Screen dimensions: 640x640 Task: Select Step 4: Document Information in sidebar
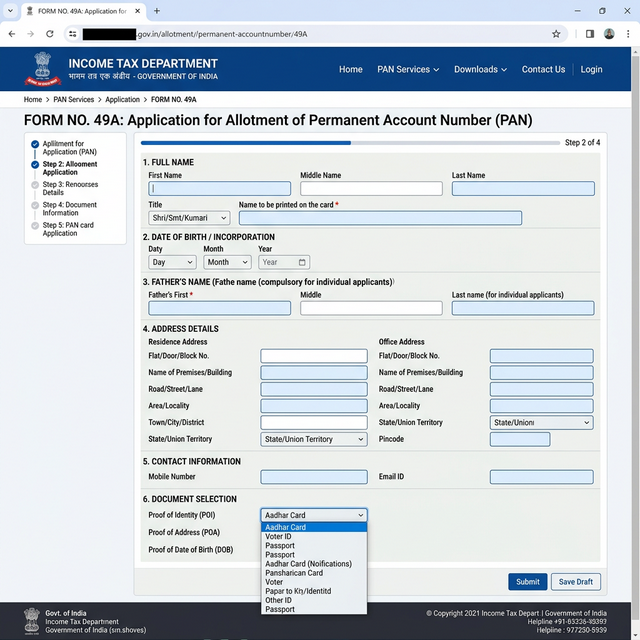click(69, 209)
